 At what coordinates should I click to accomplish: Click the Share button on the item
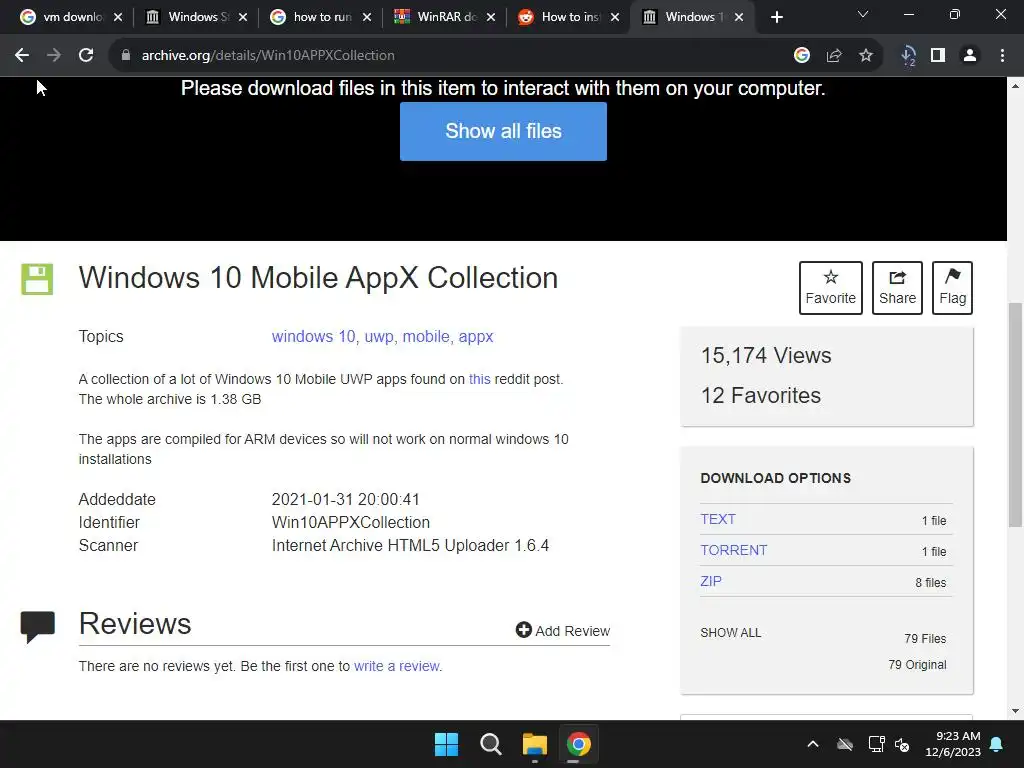[x=897, y=288]
